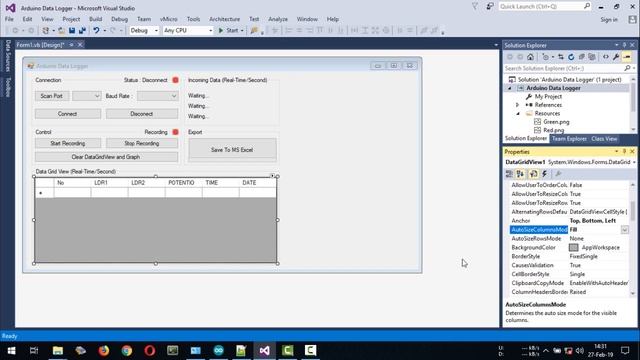
Task: Open File Explorer from the taskbar
Action: click(58, 350)
